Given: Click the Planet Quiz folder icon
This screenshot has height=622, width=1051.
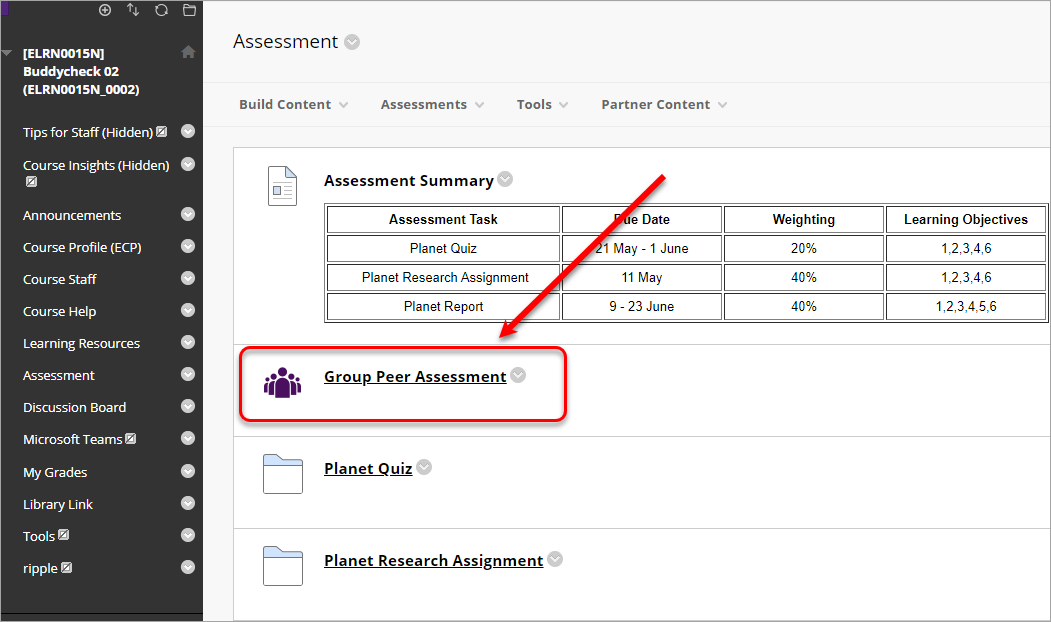Looking at the screenshot, I should pos(283,474).
